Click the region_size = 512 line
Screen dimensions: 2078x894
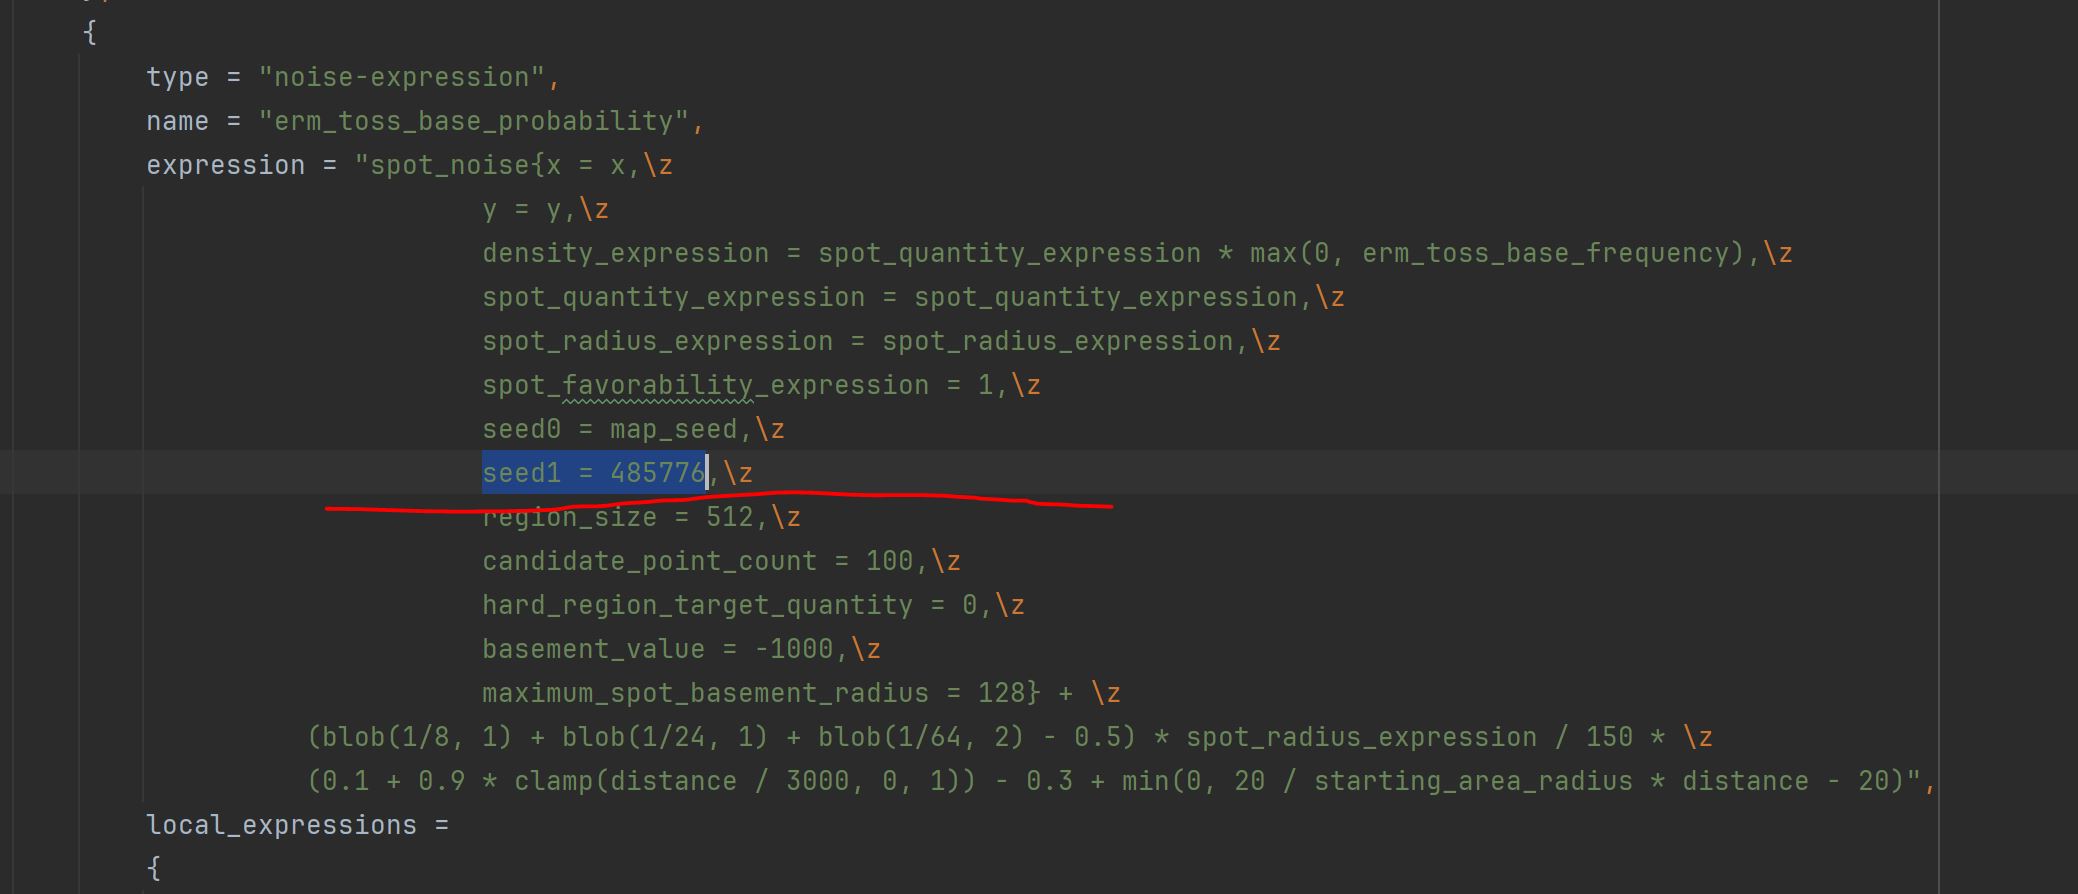tap(641, 517)
